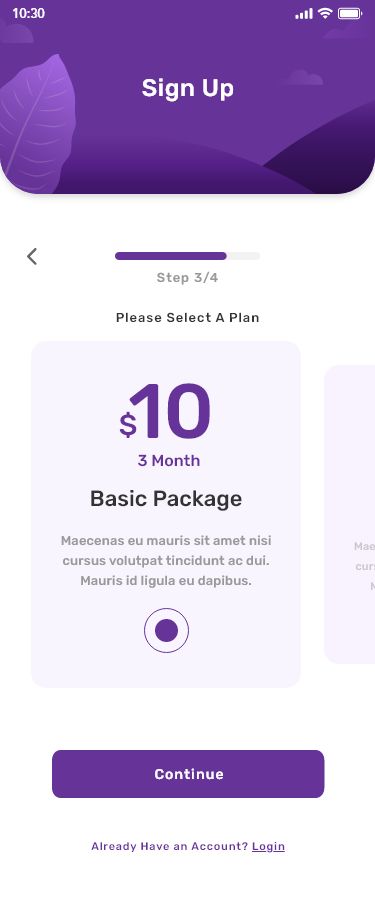Tap the Sign Up header title
Viewport: 375px width, 906px height.
[188, 88]
